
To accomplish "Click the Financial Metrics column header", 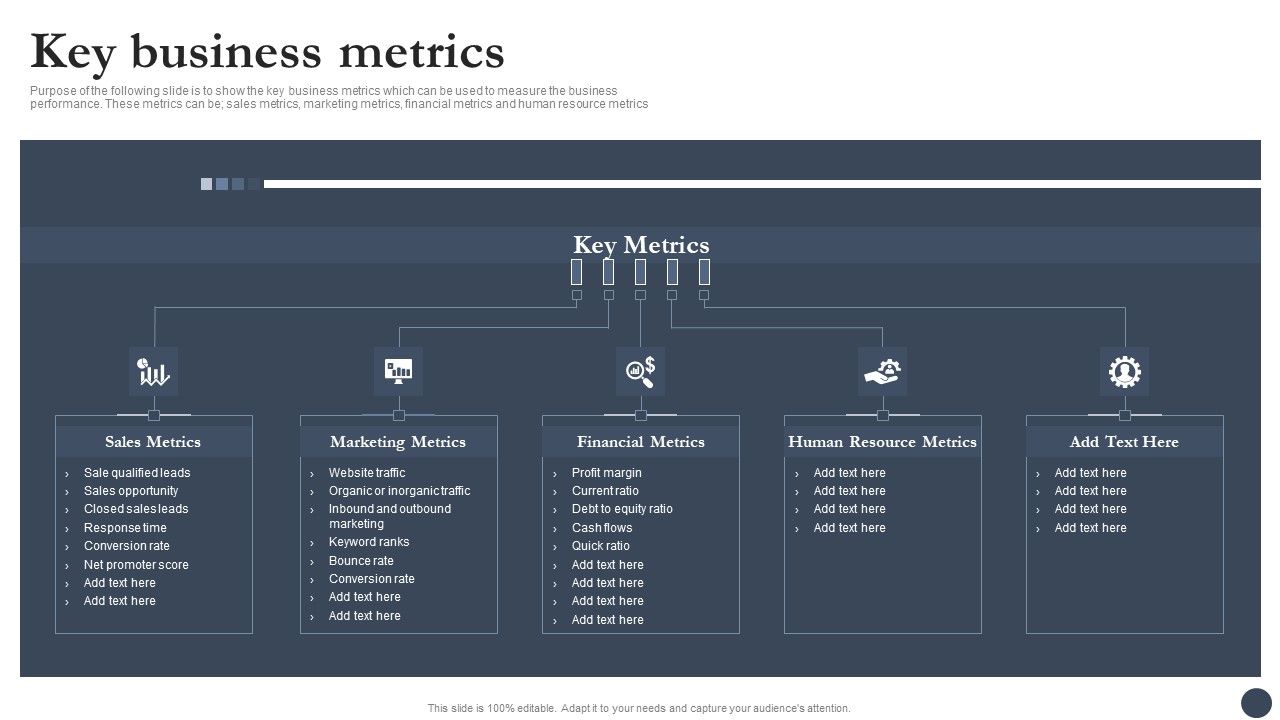I will 640,441.
